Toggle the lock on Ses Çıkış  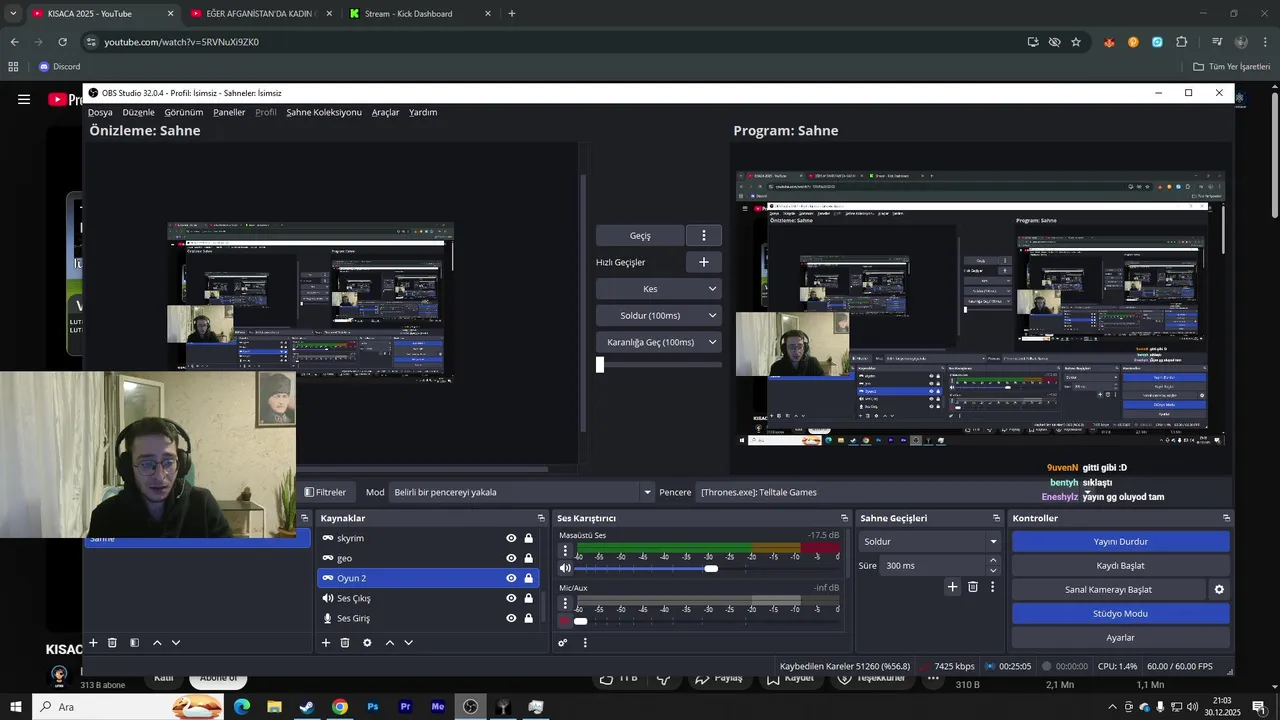click(528, 598)
